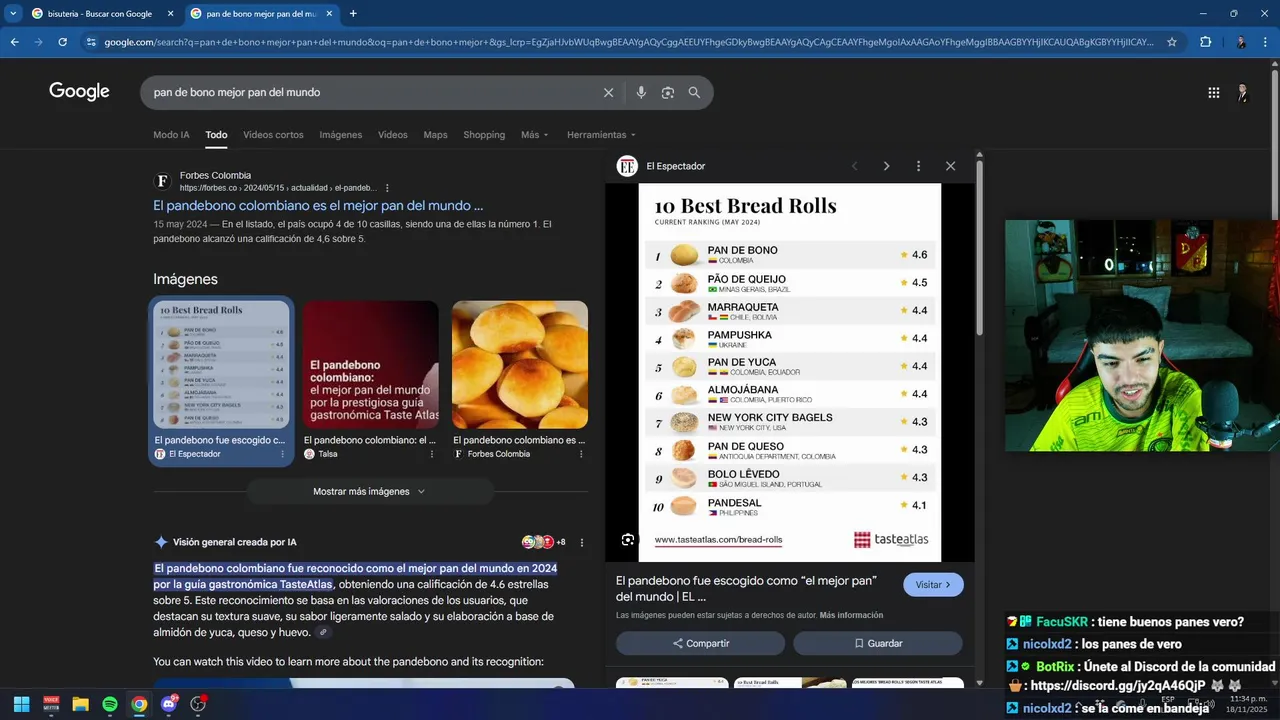The image size is (1280, 720).
Task: Open the image preview panel's more options
Action: pyautogui.click(x=918, y=166)
